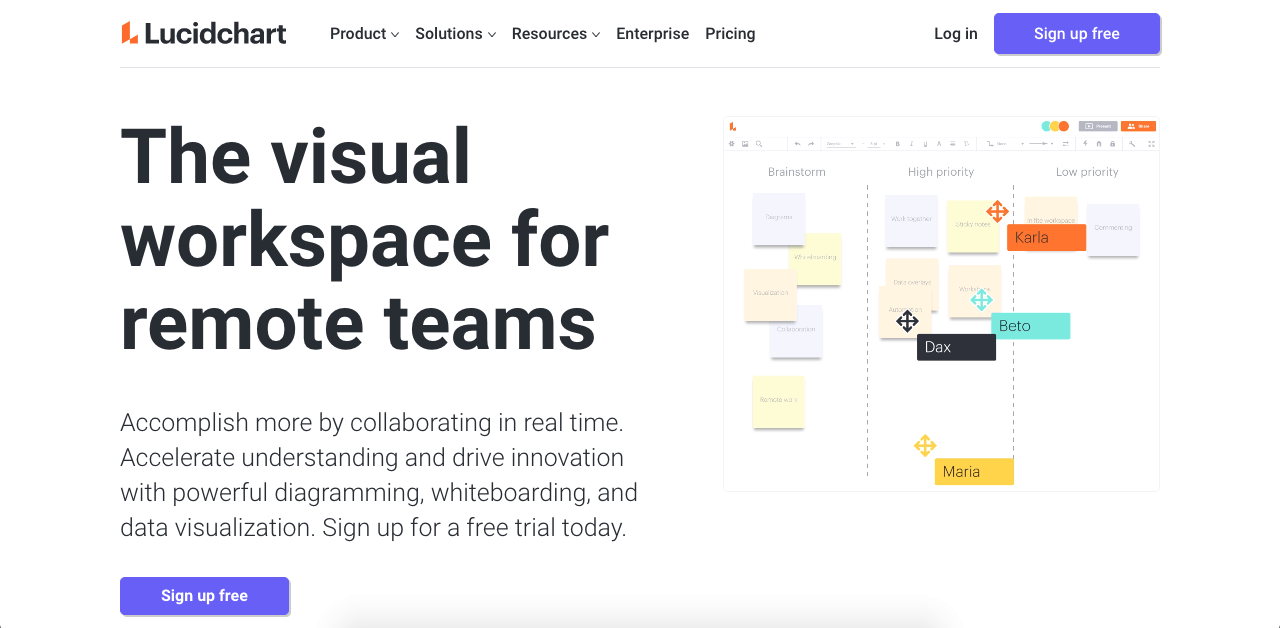Expand the Solutions menu

455,33
